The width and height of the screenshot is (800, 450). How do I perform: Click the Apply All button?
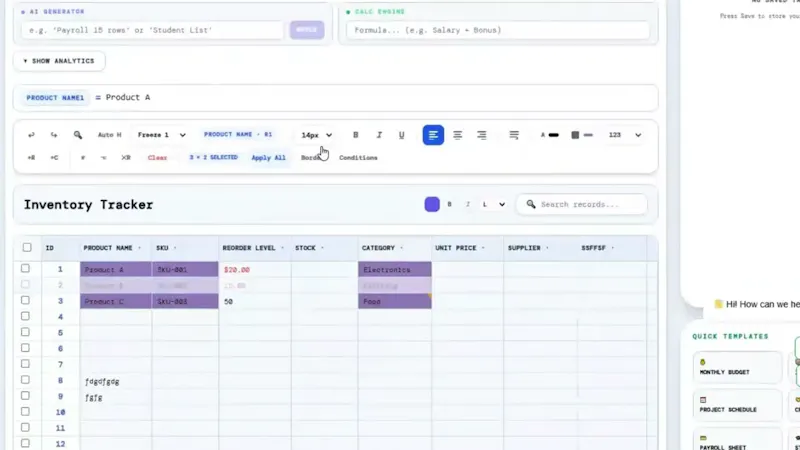coord(268,158)
